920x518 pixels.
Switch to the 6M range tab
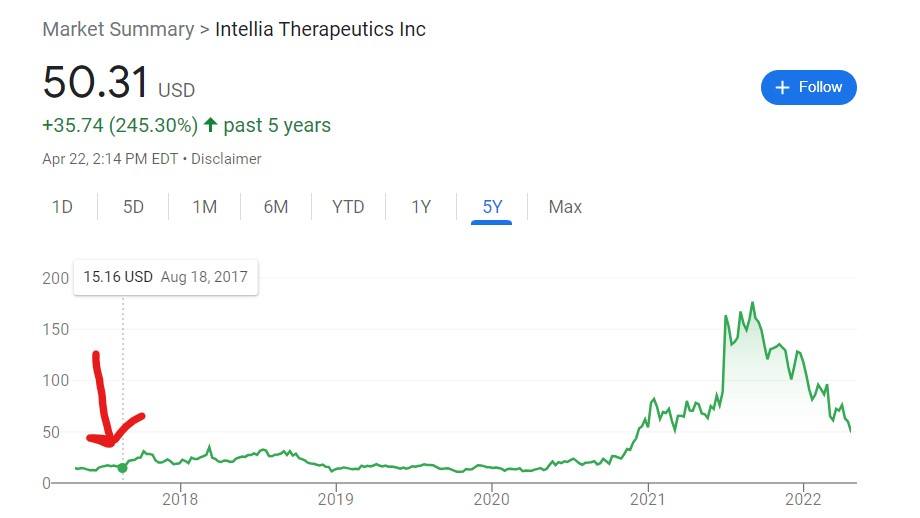coord(276,207)
